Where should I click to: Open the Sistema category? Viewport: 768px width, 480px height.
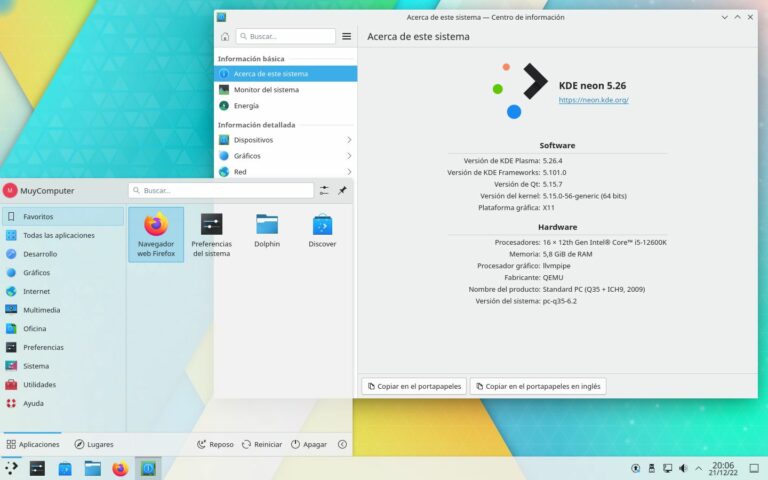point(63,366)
